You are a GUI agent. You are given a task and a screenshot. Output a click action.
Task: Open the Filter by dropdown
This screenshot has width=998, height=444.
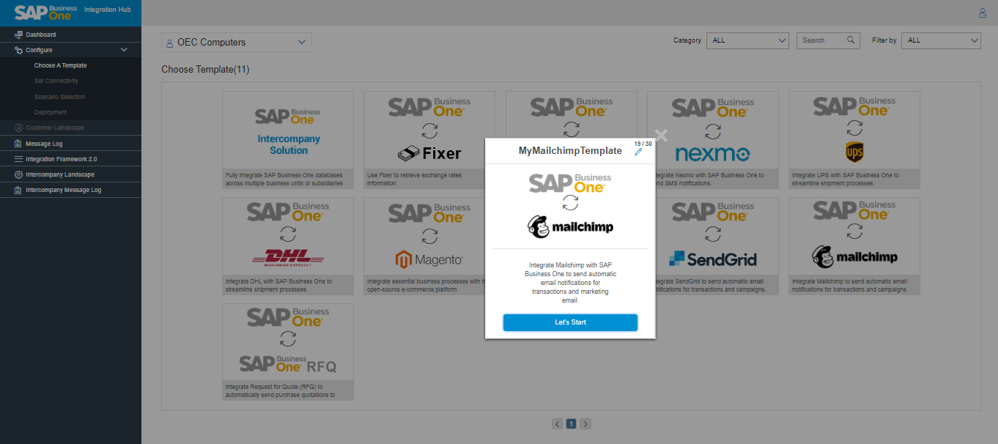(x=940, y=41)
